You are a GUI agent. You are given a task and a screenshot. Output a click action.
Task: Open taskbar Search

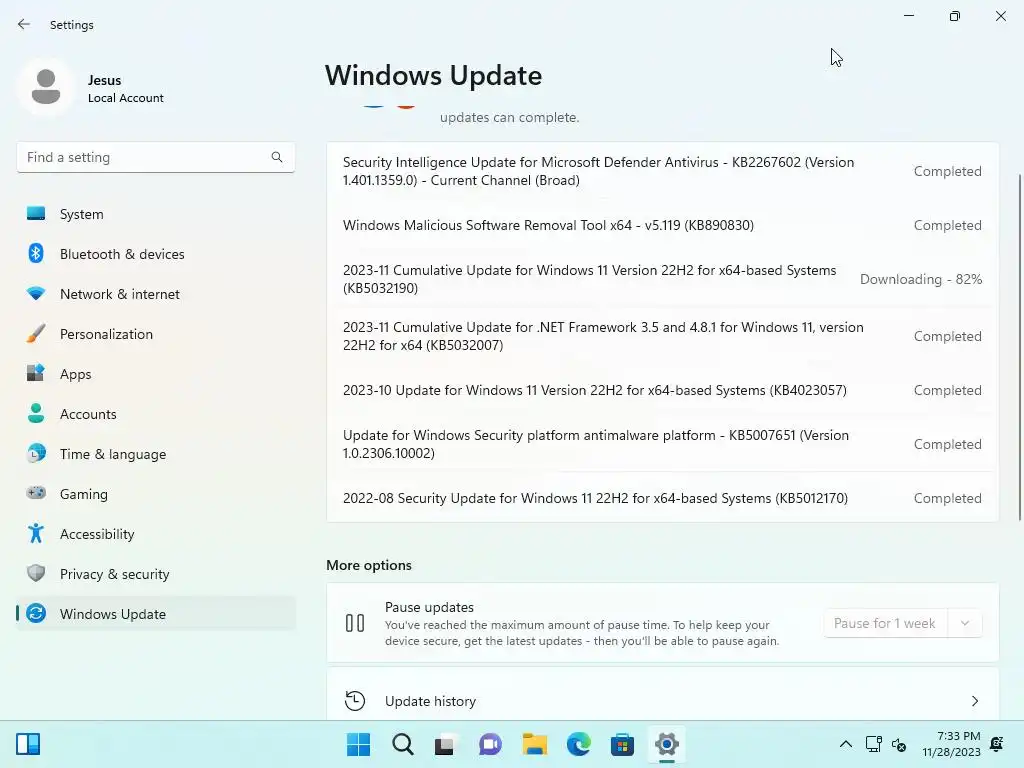tap(402, 744)
